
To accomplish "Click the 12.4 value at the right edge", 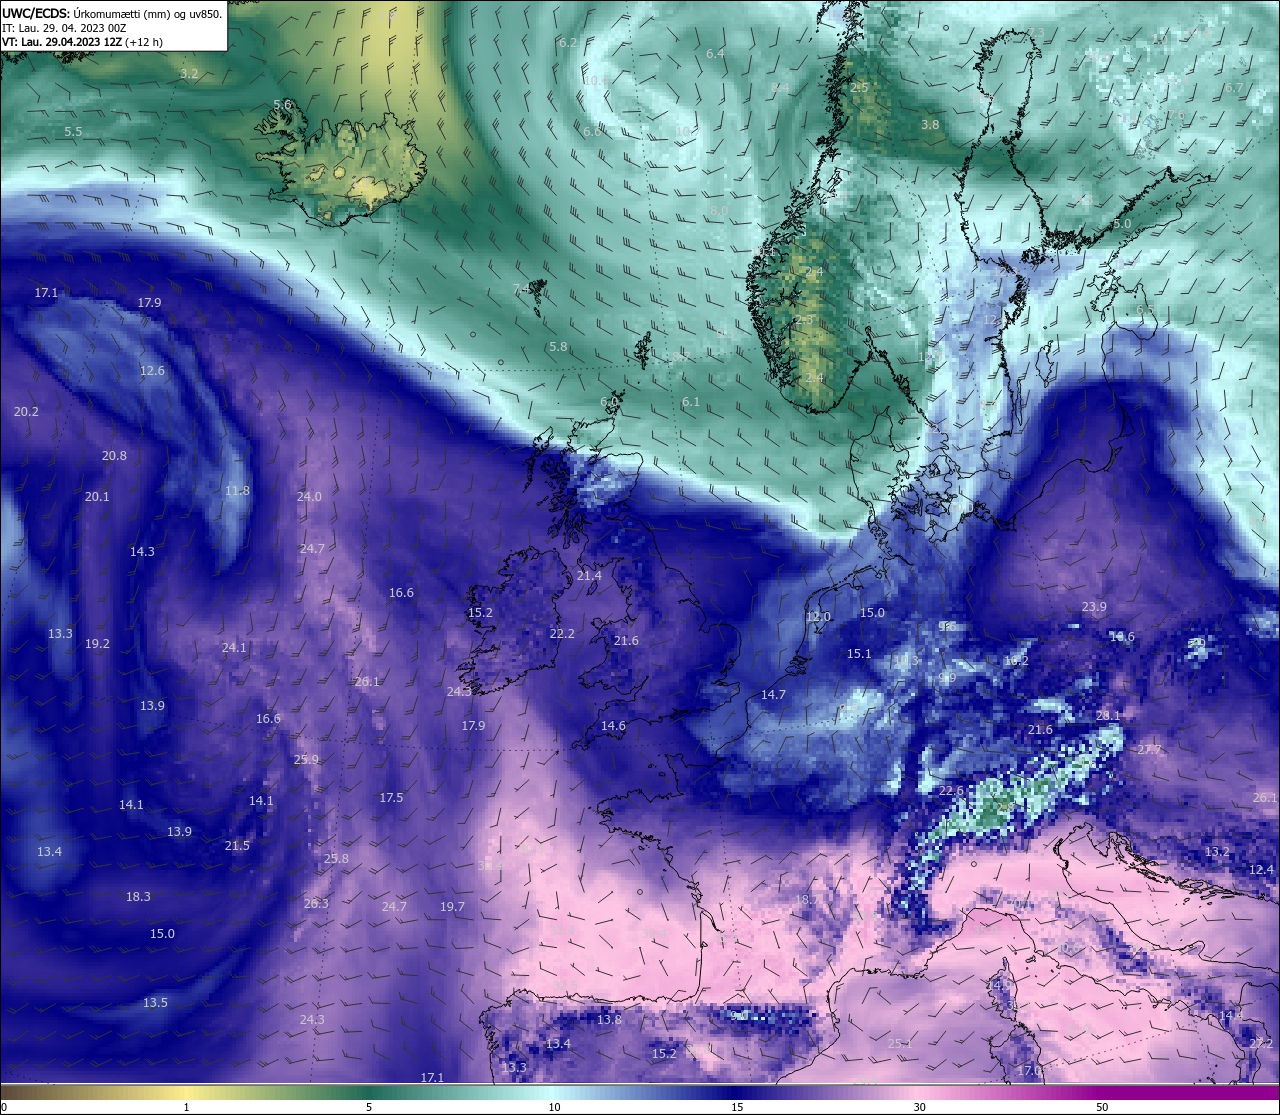I will [1261, 869].
